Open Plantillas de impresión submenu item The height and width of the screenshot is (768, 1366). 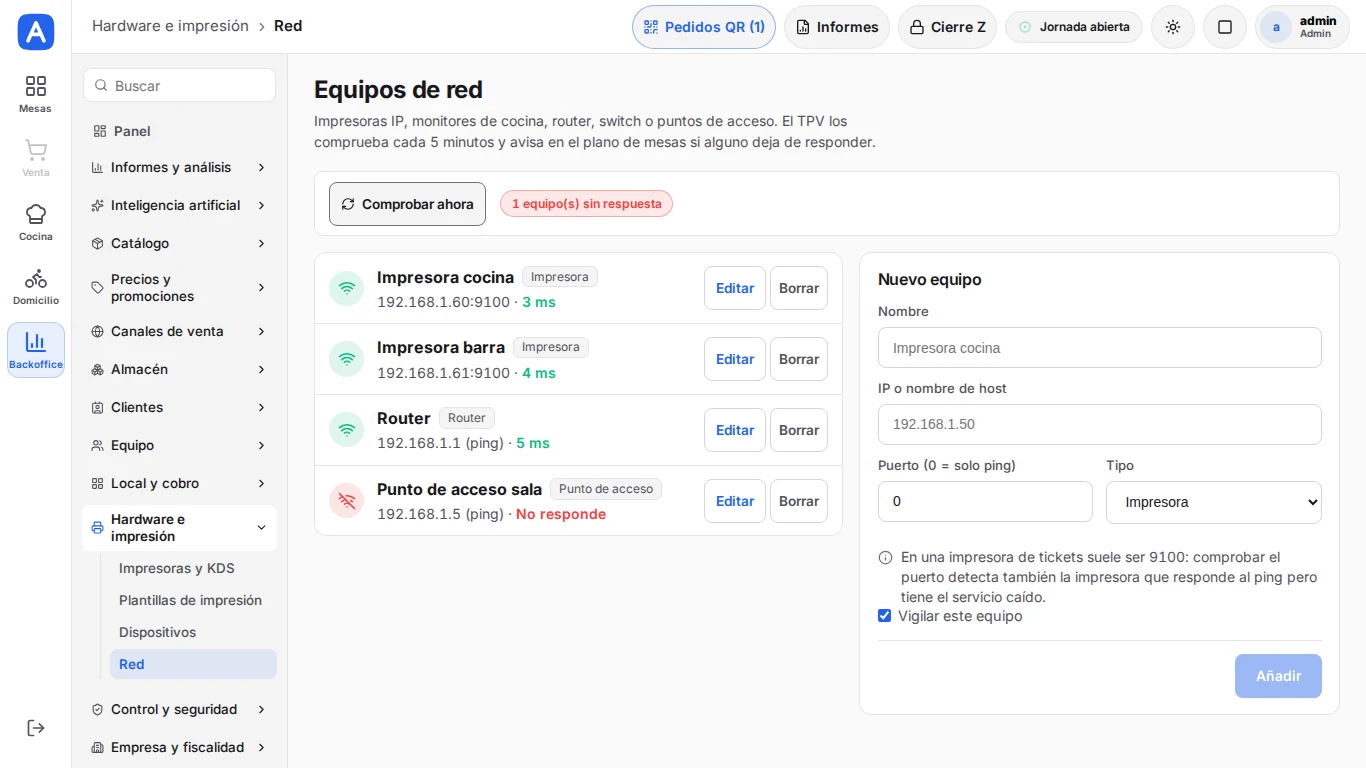193,600
